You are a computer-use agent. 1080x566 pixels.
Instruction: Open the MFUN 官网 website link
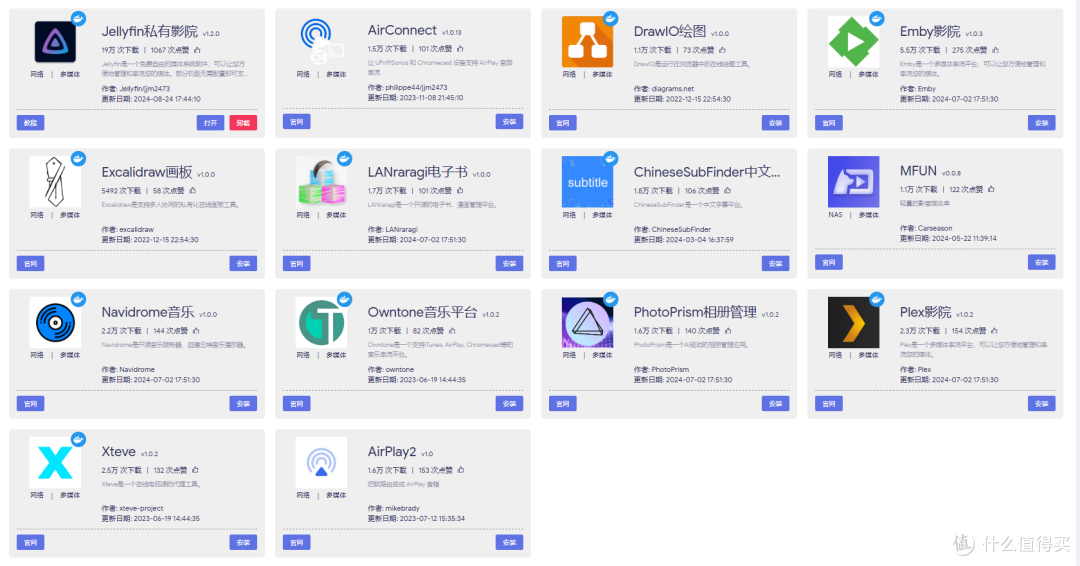829,262
